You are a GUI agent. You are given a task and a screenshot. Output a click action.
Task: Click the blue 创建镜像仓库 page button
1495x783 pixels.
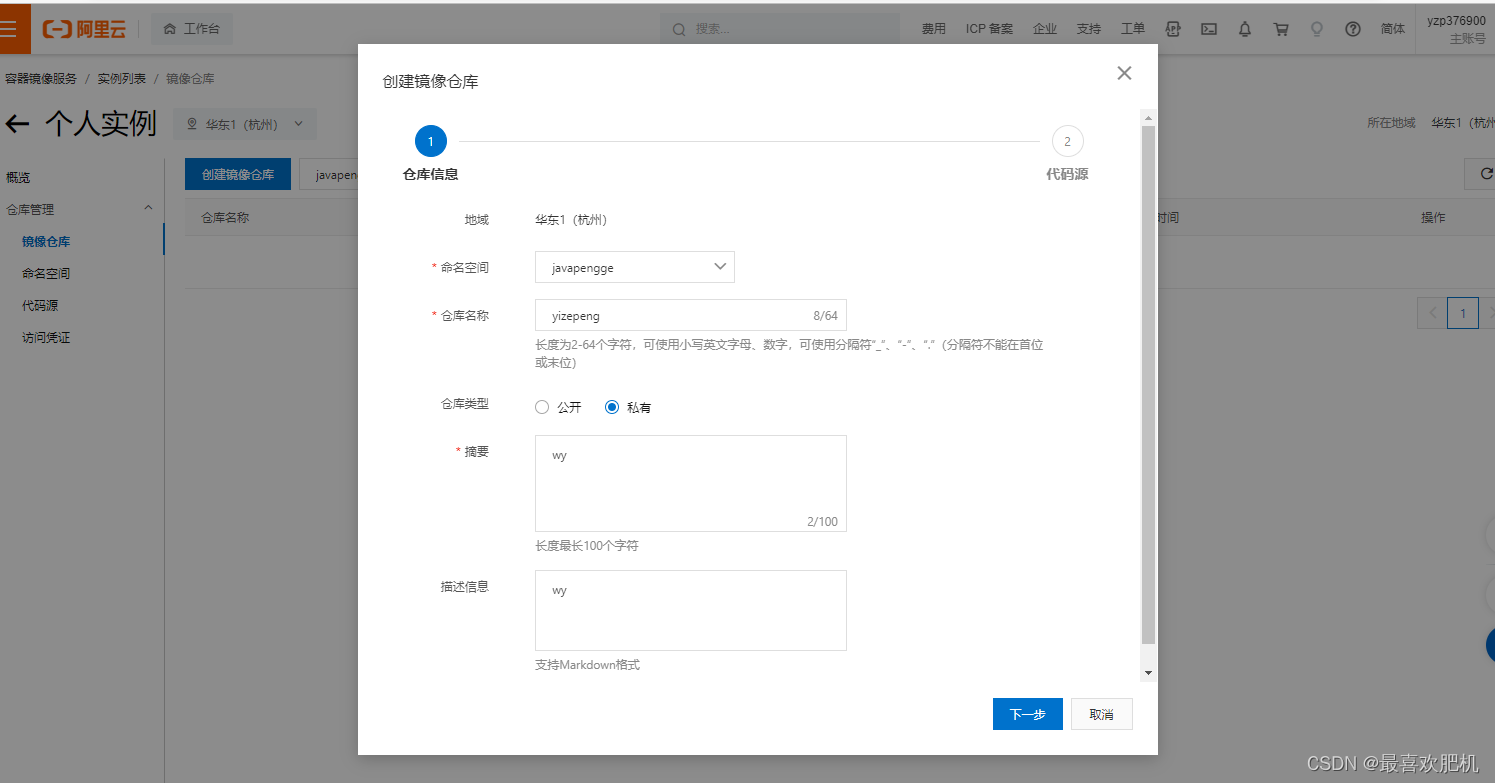tap(238, 174)
